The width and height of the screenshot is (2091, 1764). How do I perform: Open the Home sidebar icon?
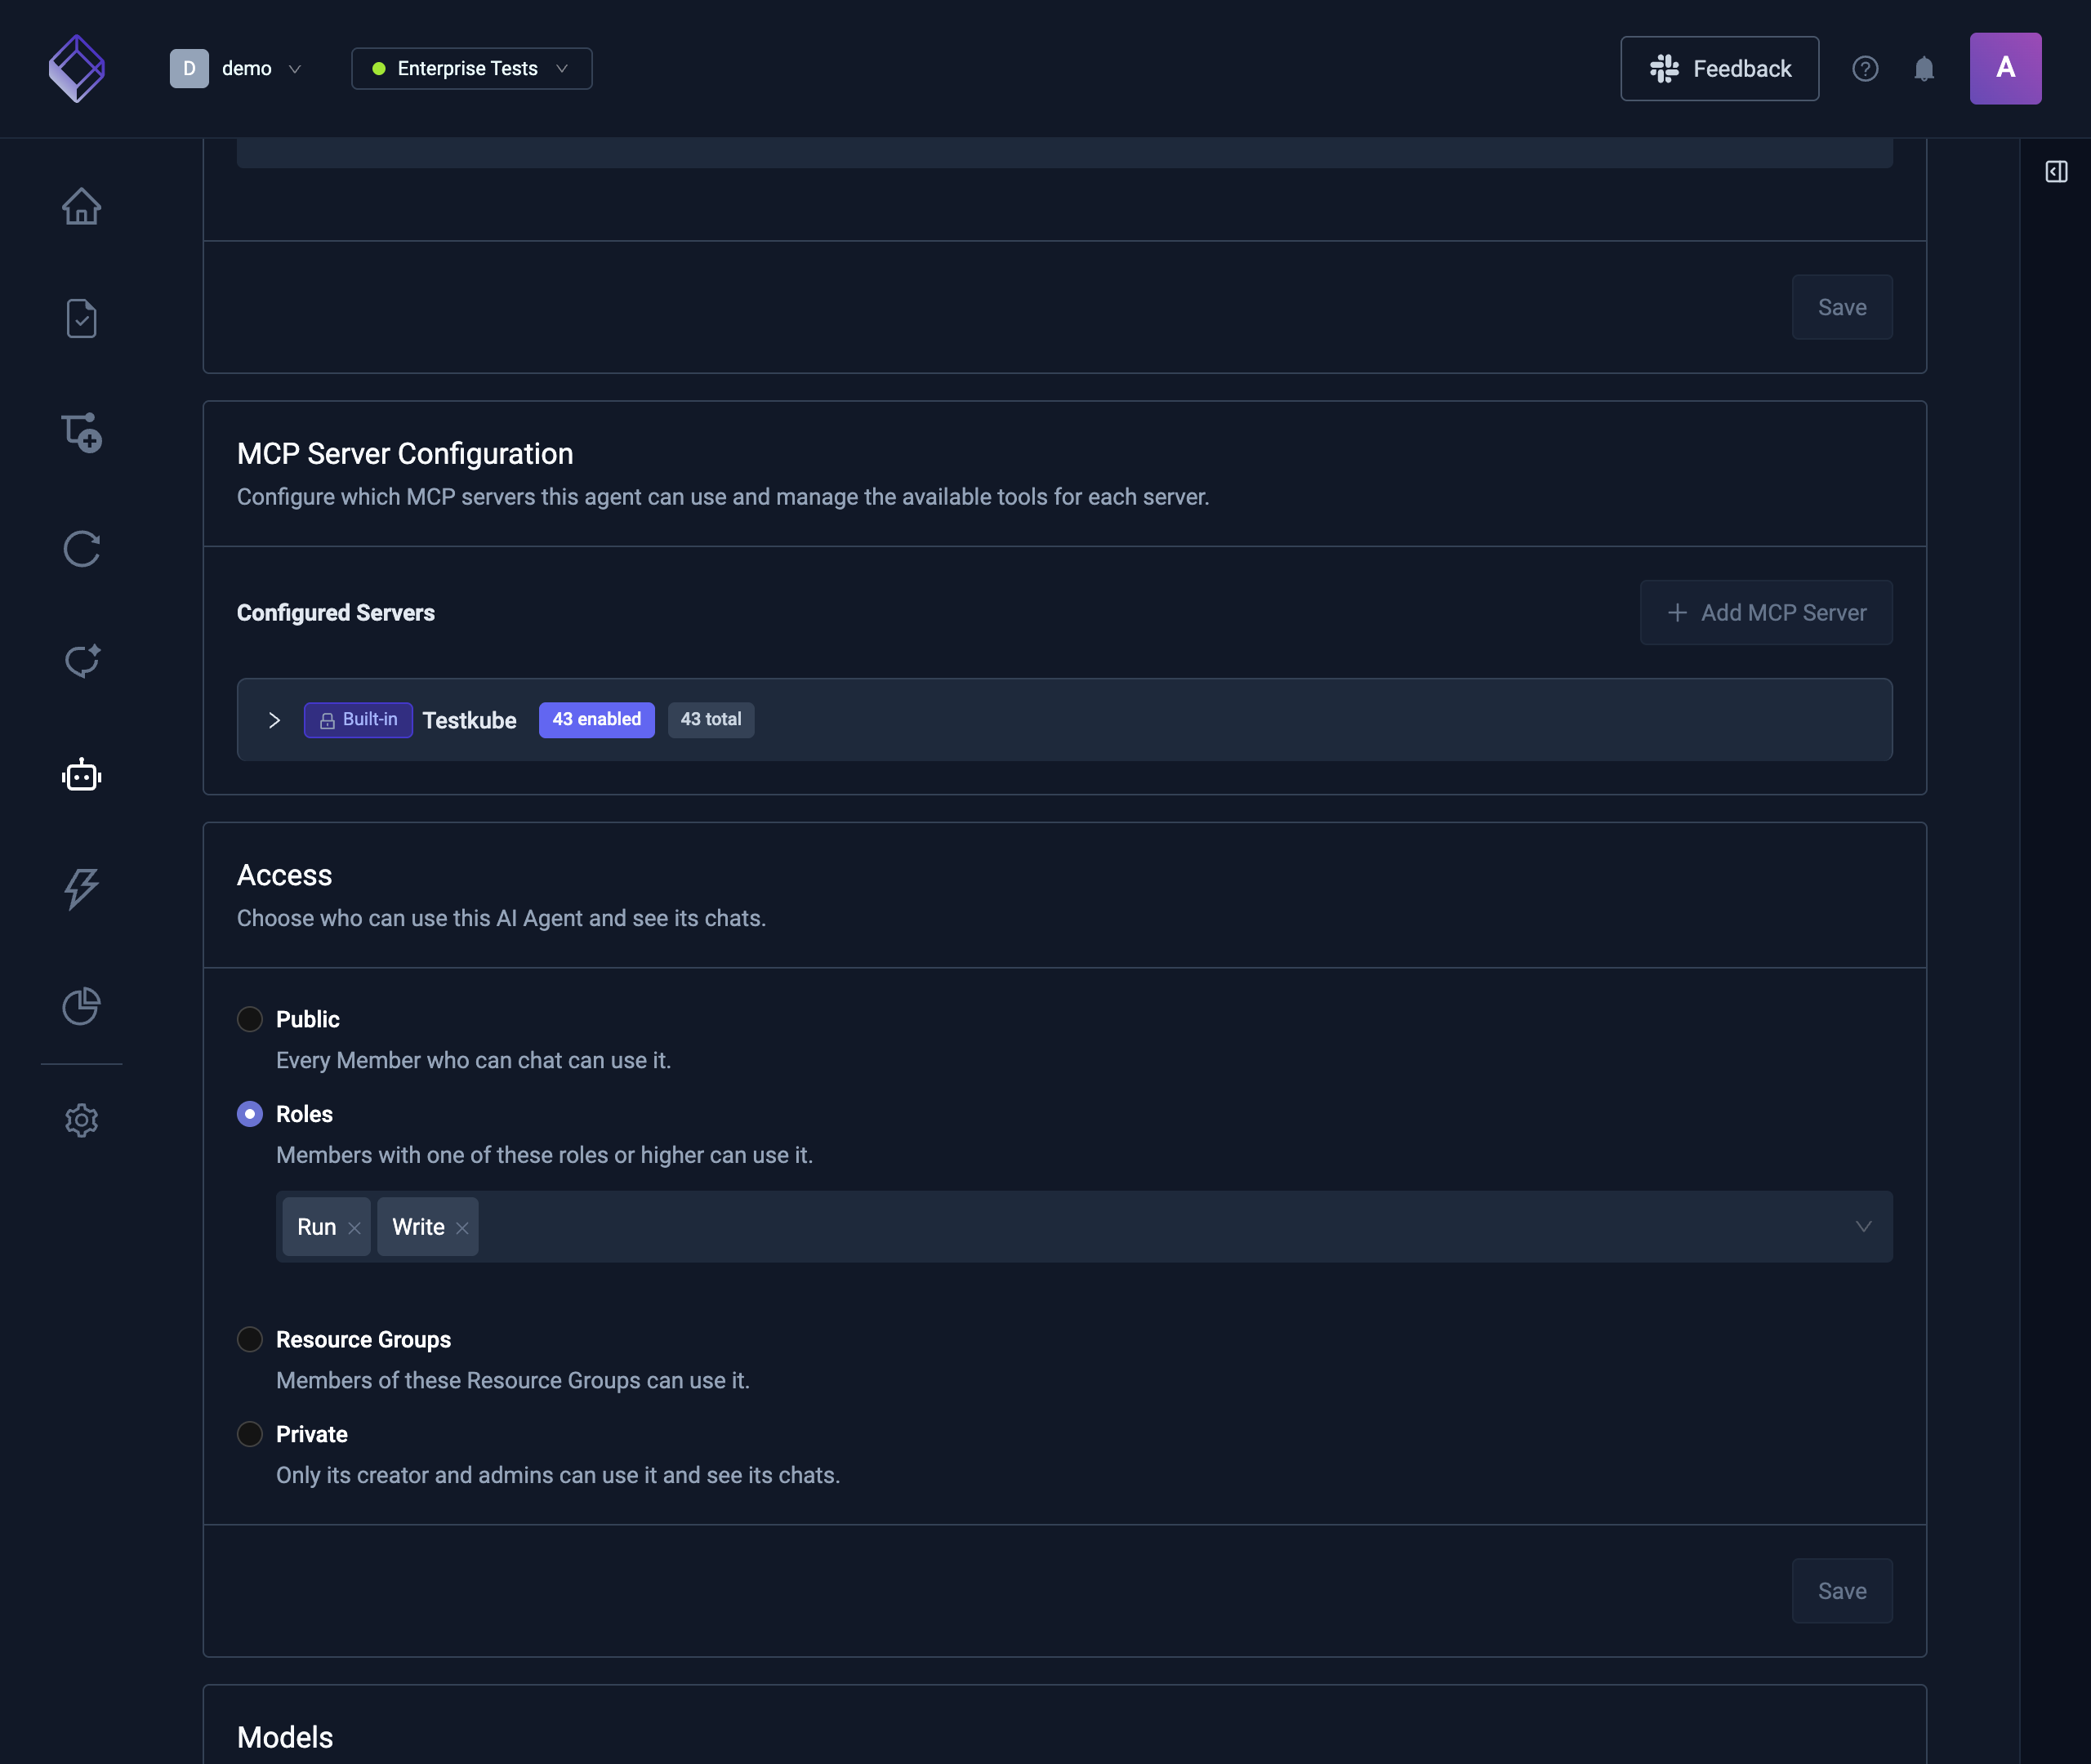click(81, 207)
